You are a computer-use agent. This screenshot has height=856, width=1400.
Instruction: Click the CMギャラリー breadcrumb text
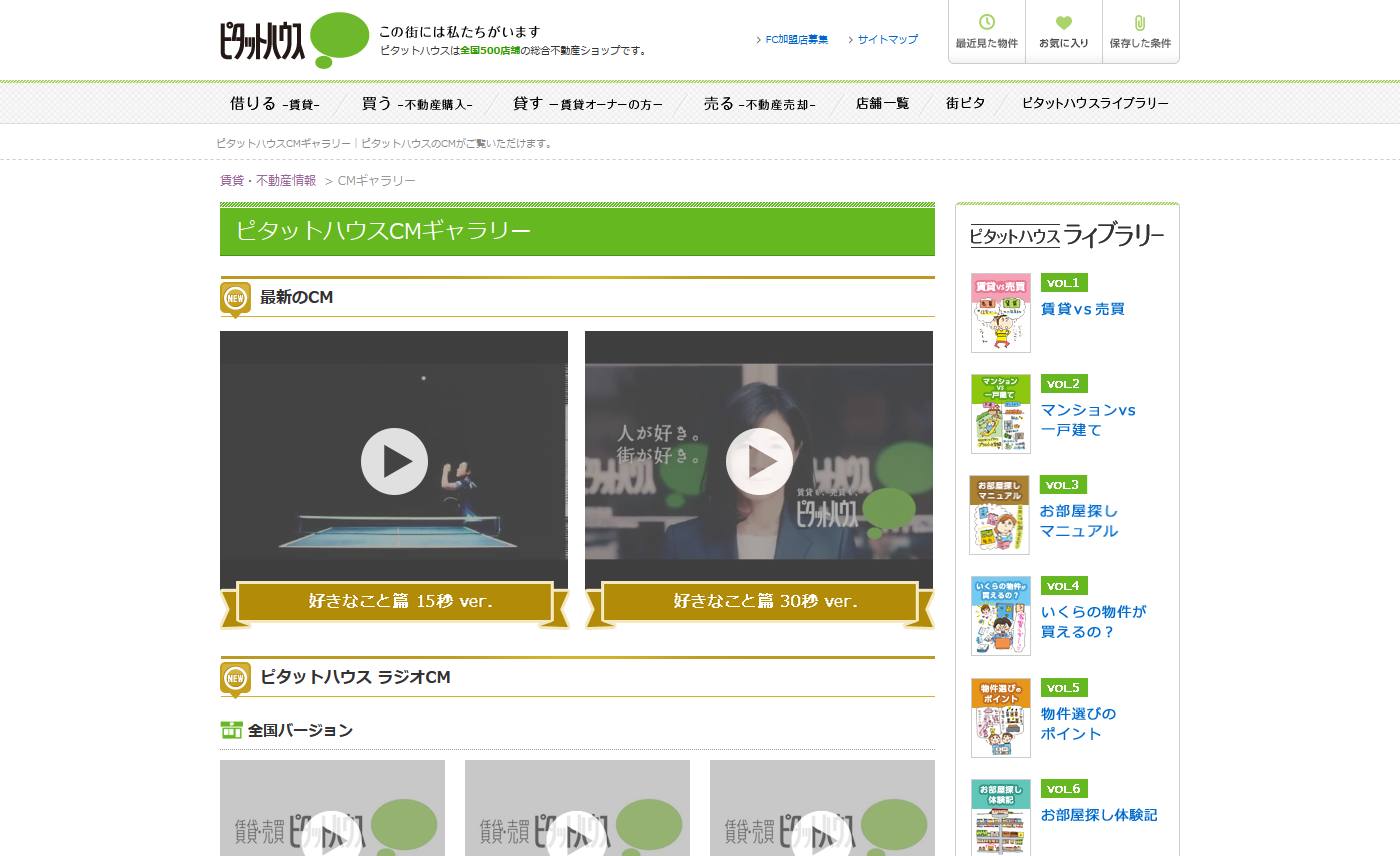pyautogui.click(x=377, y=180)
